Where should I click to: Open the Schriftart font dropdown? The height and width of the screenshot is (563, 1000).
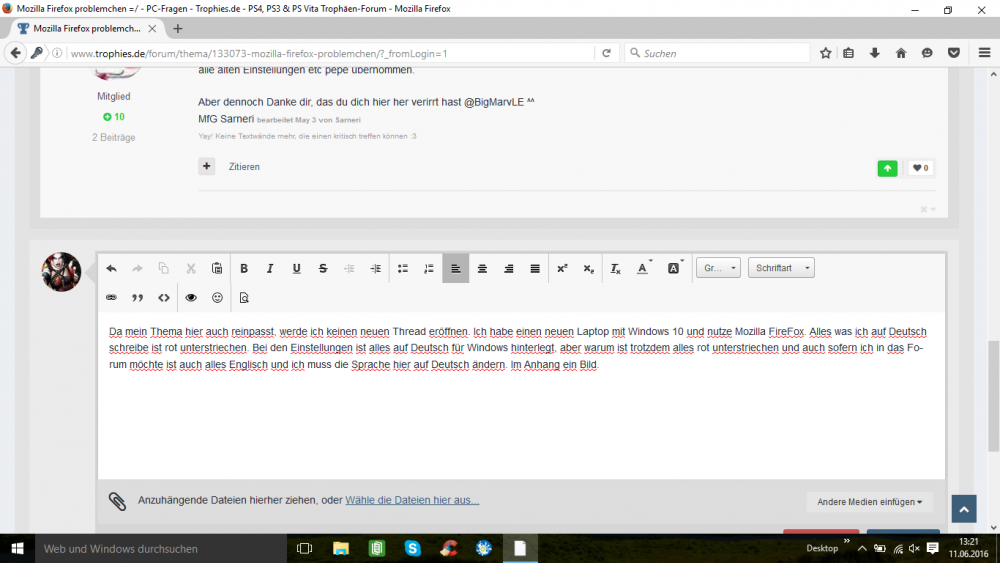click(x=781, y=268)
